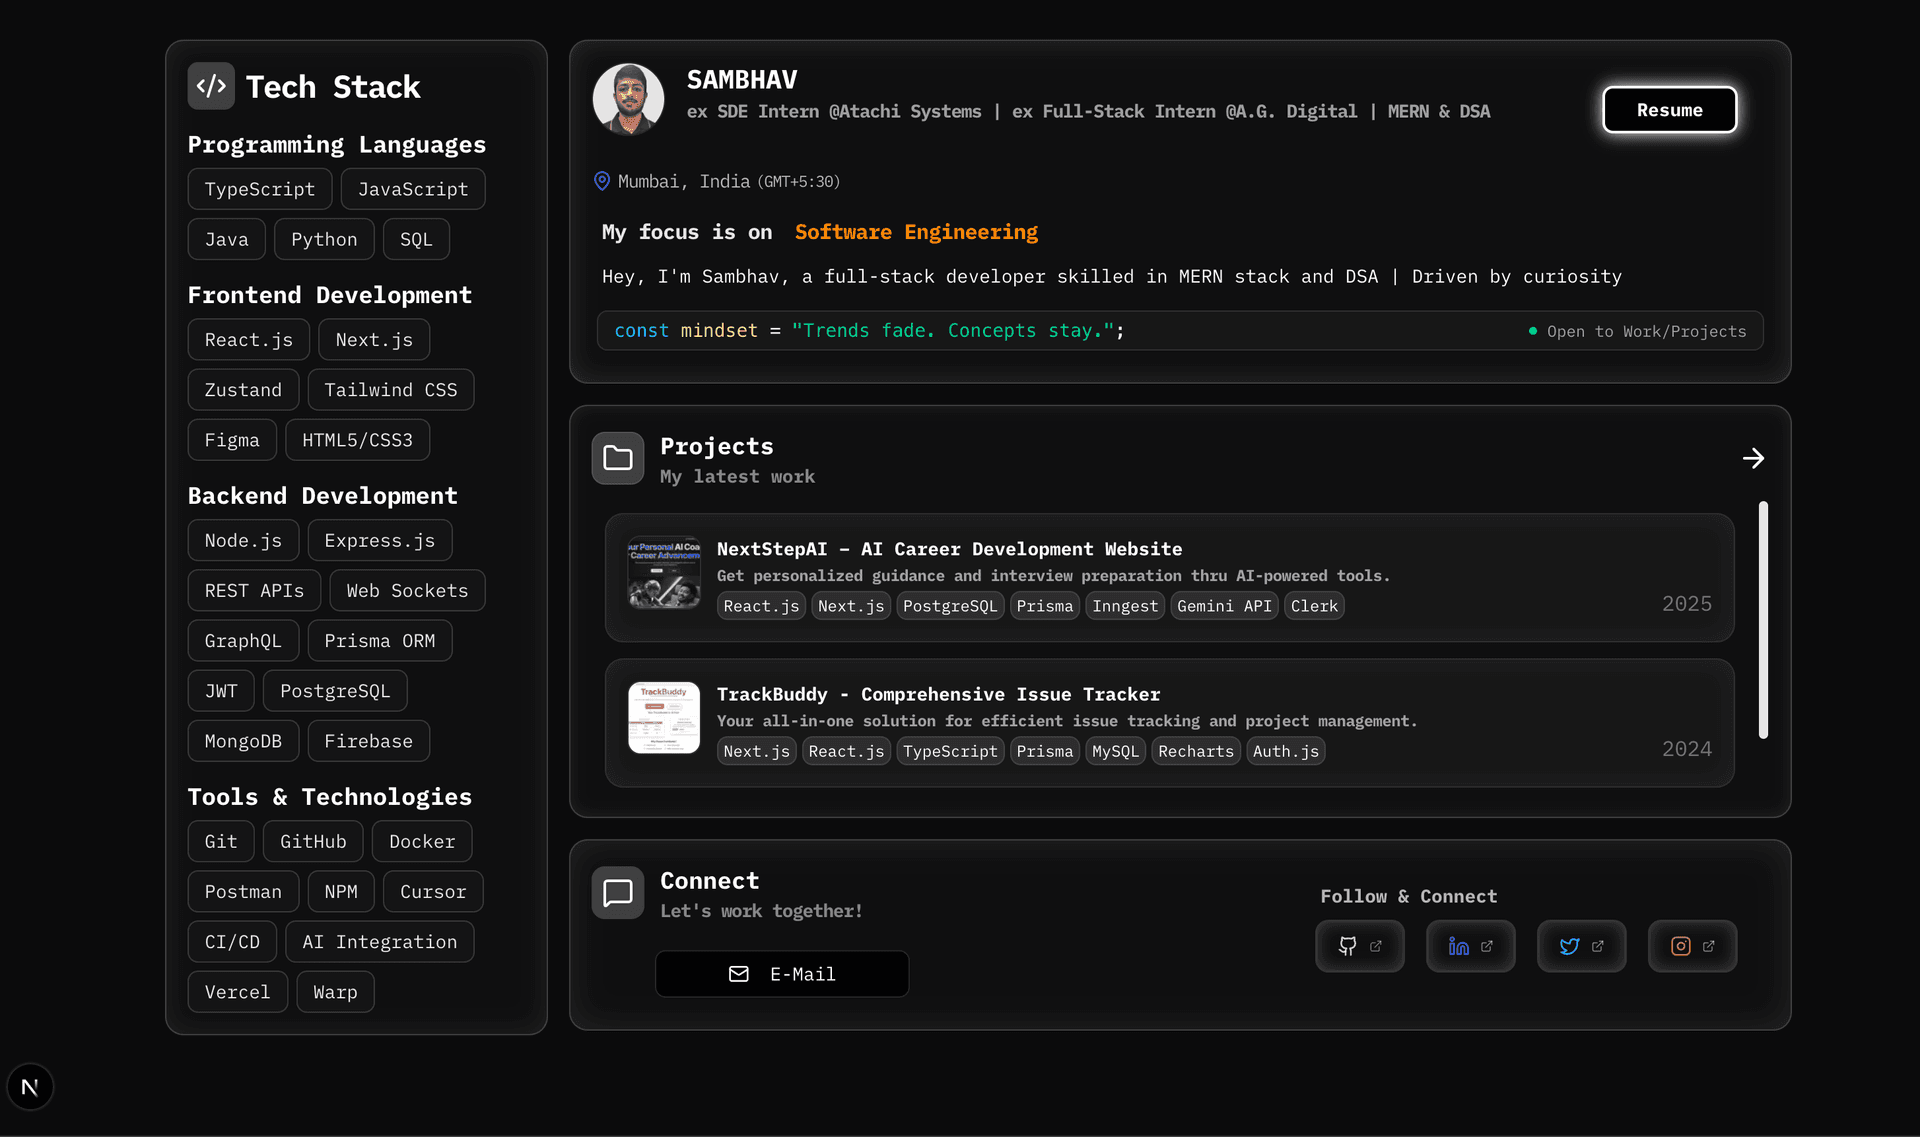Select the TypeScript language tag
This screenshot has width=1920, height=1137.
(260, 189)
